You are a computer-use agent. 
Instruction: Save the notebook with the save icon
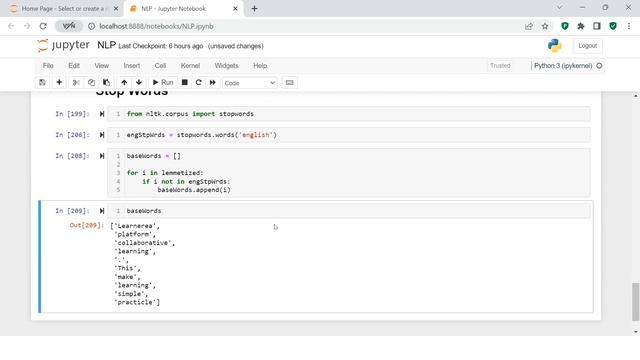click(42, 82)
